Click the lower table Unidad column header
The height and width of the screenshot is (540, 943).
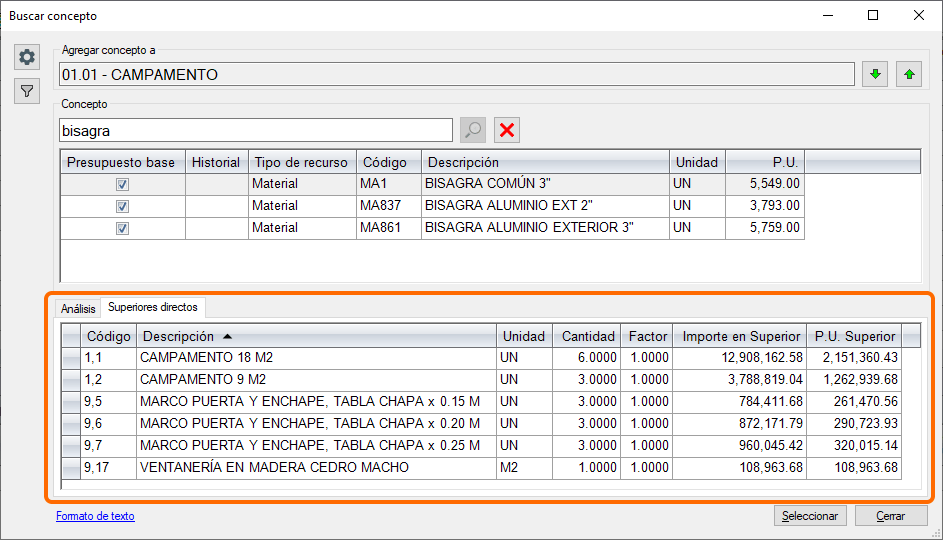pos(524,336)
